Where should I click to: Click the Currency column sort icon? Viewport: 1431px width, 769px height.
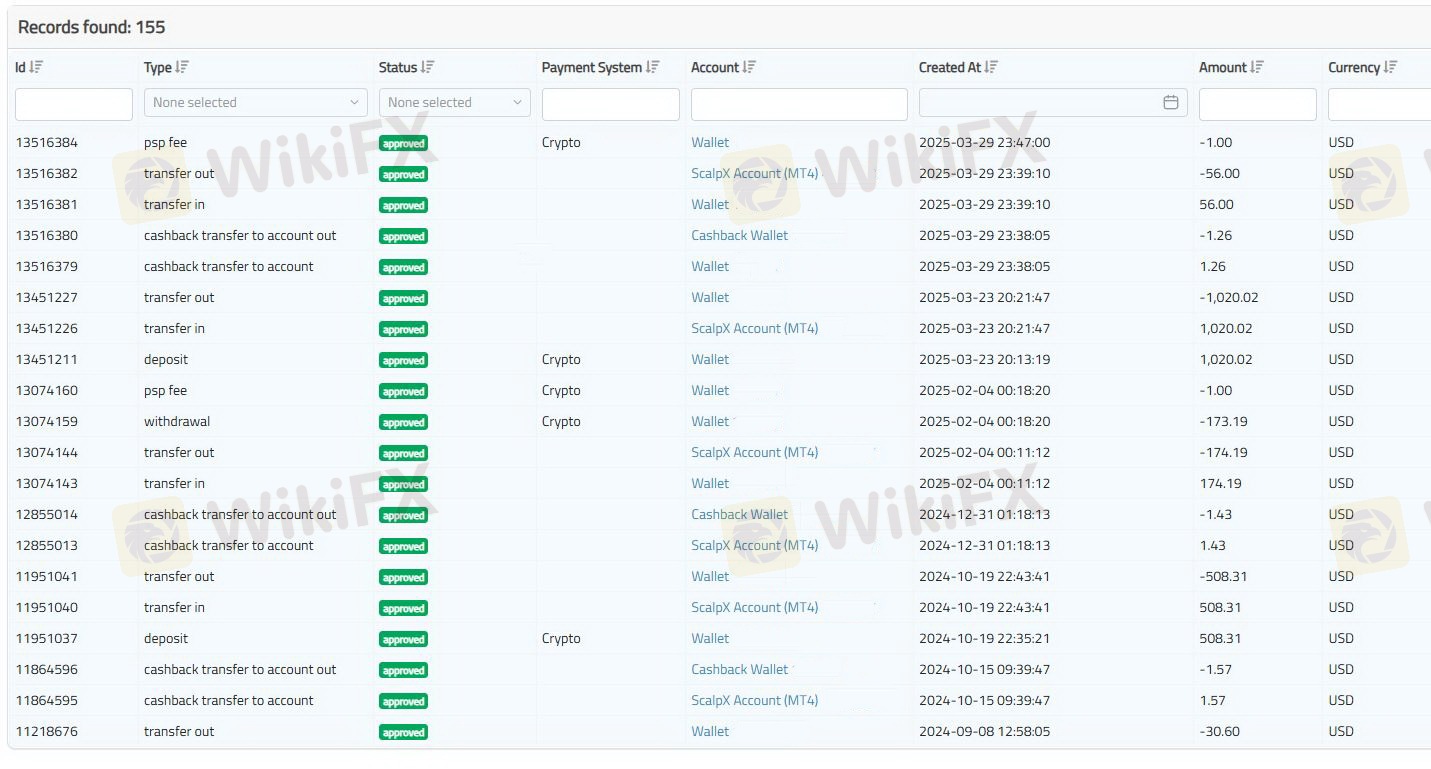pos(1390,67)
